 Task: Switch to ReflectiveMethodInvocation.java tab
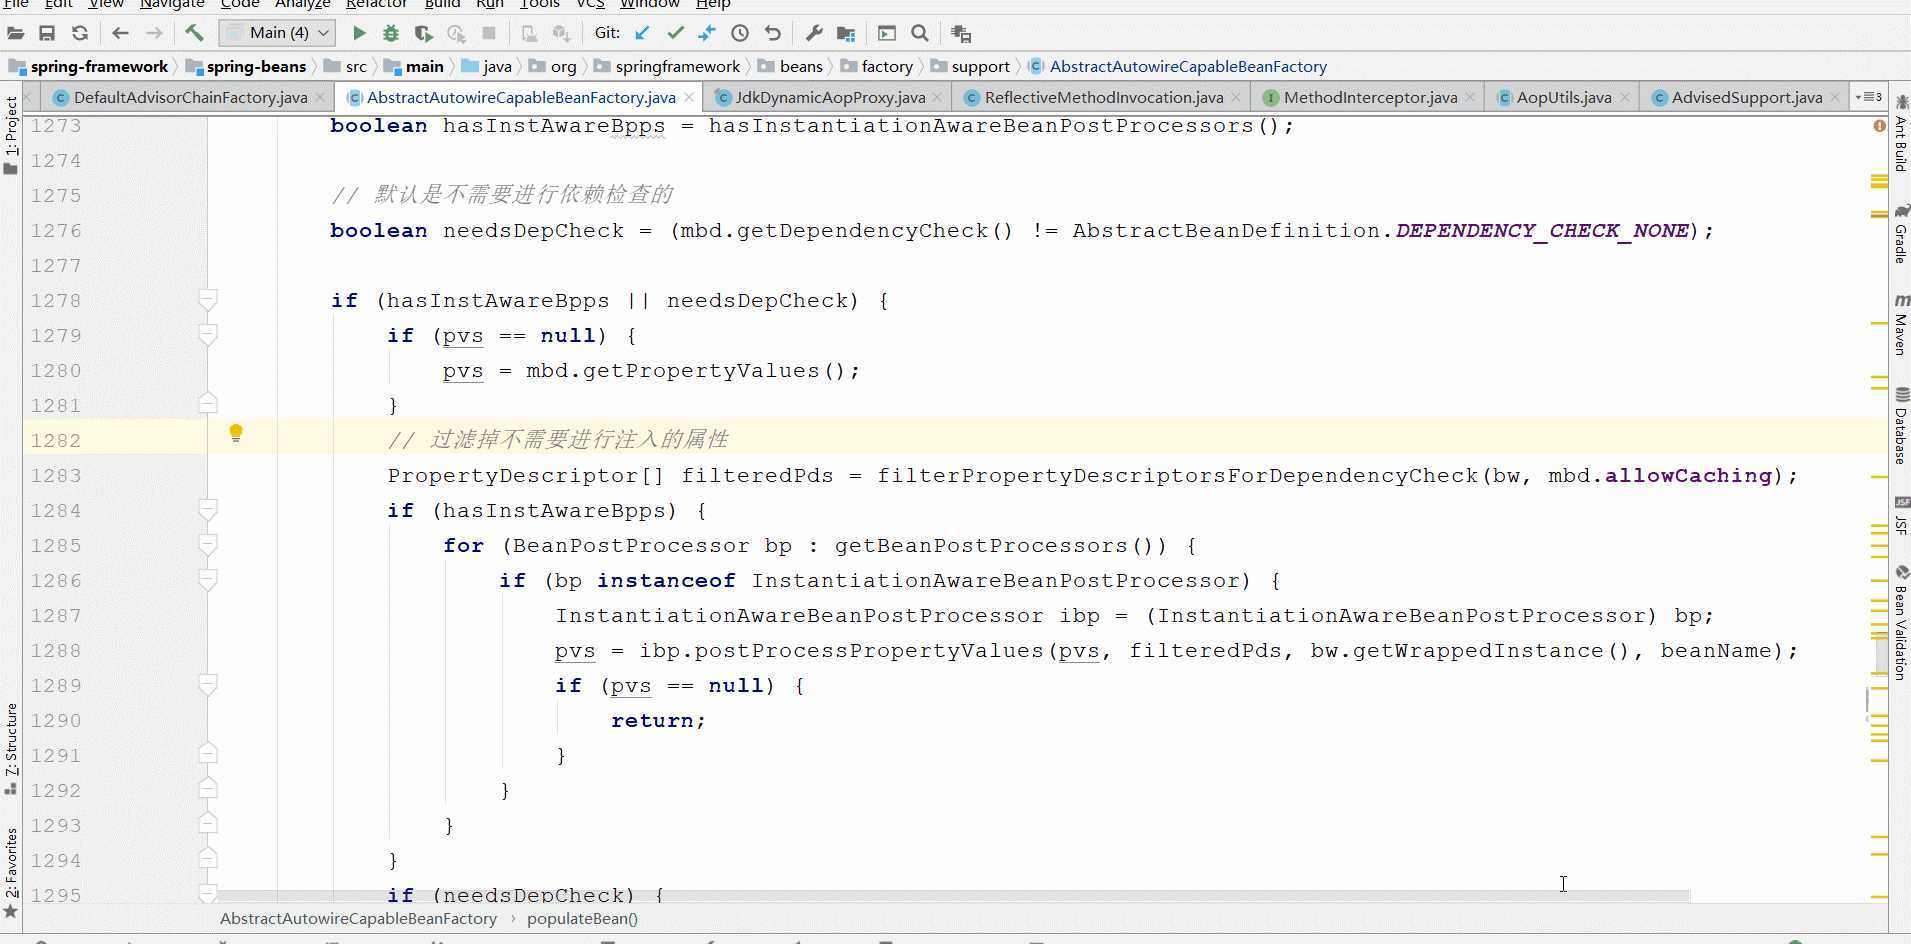1103,97
